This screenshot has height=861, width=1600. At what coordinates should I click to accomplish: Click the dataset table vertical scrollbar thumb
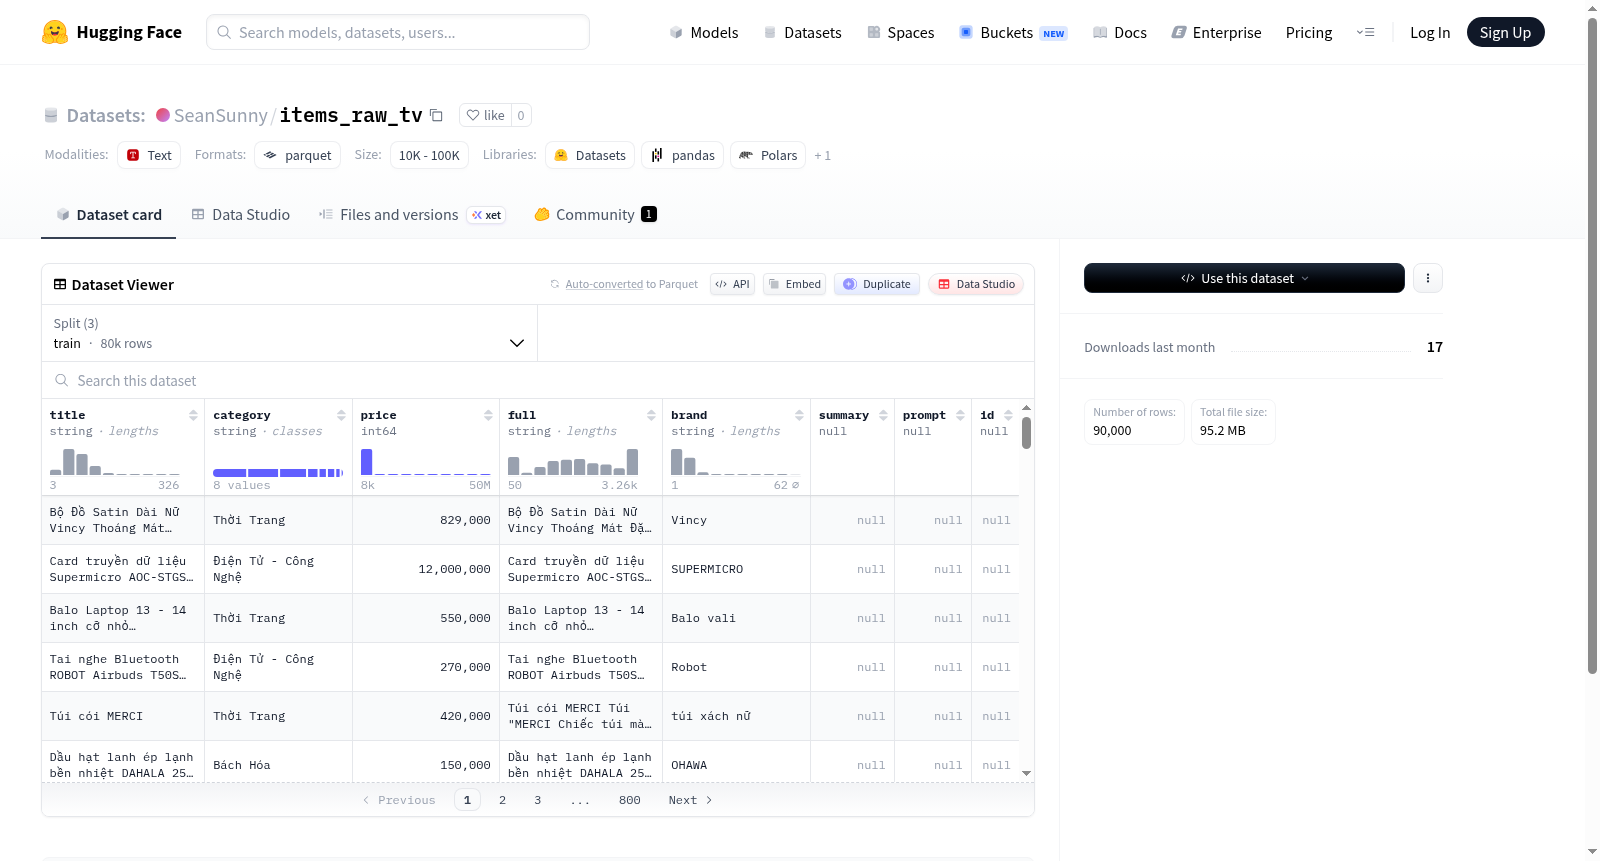click(x=1026, y=433)
